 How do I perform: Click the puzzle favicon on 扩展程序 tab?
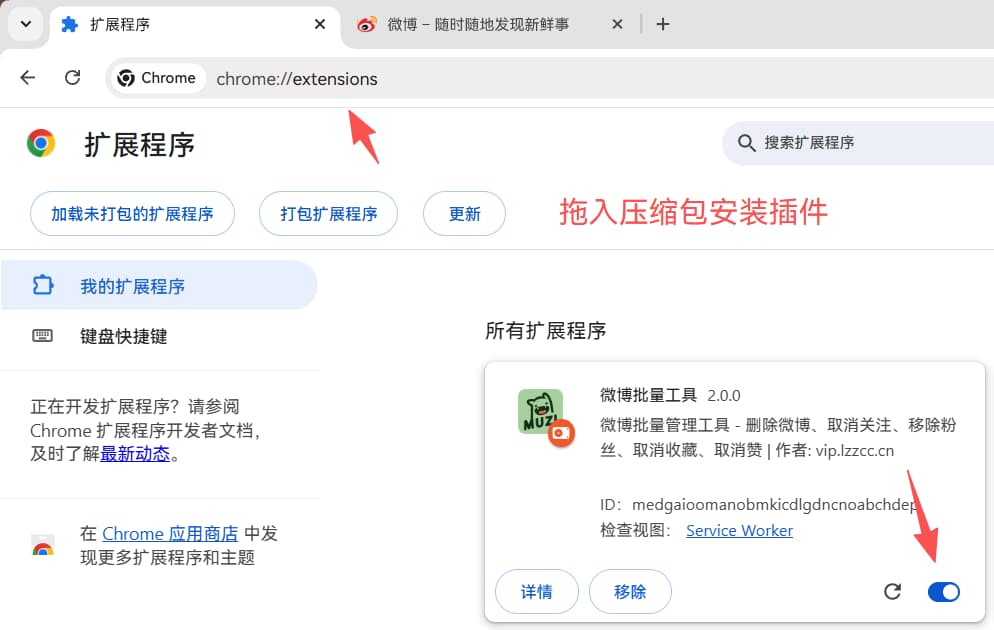coord(69,25)
